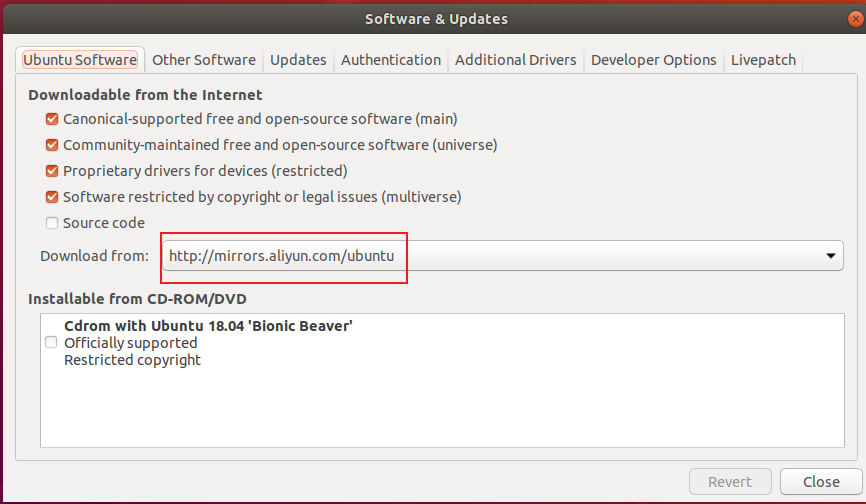Screen dimensions: 866x504
Task: Enable the Source code checkbox
Action: tap(52, 223)
